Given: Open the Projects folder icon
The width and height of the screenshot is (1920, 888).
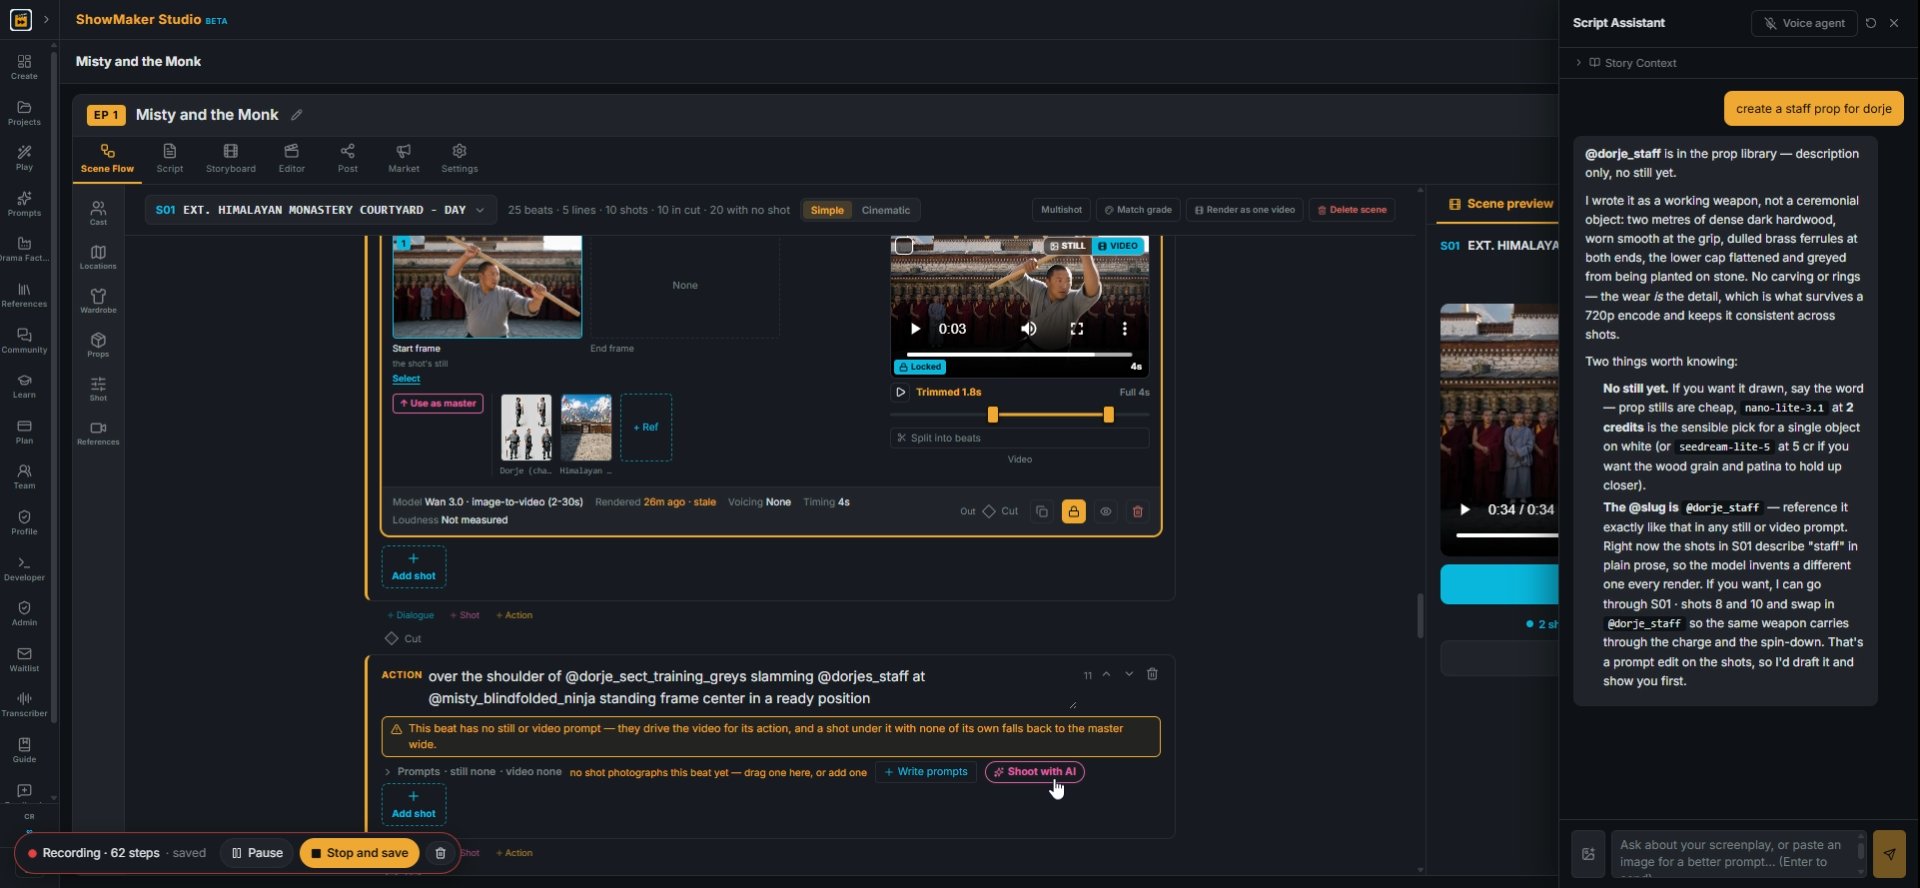Looking at the screenshot, I should point(24,113).
